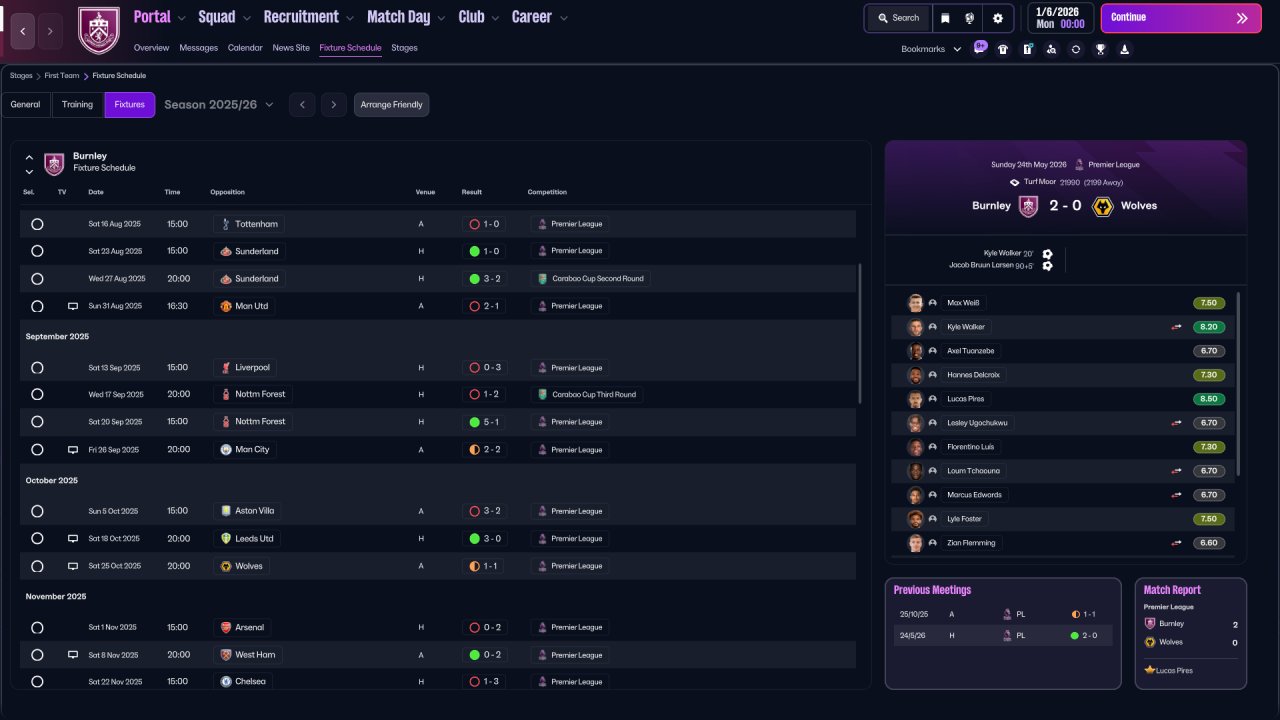Select the Sunderland Carabao Cup fixture radio button
The height and width of the screenshot is (720, 1280).
click(37, 279)
